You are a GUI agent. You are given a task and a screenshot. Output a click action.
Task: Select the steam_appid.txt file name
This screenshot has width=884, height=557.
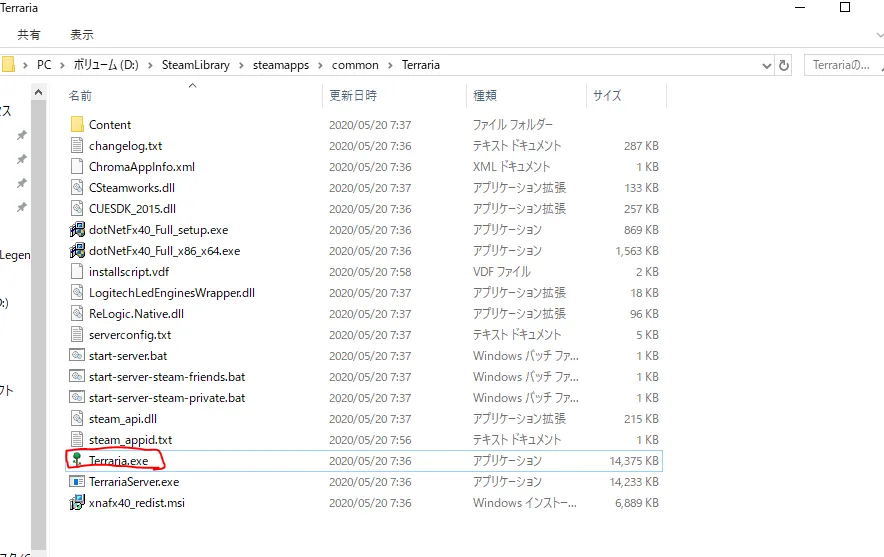[x=130, y=440]
